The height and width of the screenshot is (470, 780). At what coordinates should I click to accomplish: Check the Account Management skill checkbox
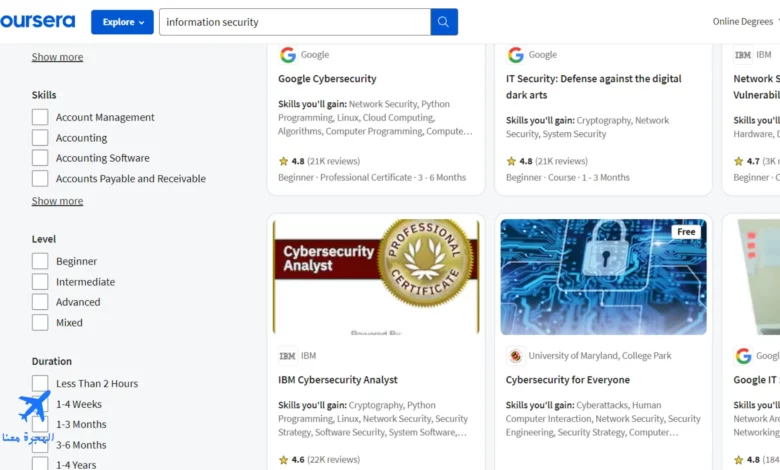40,117
